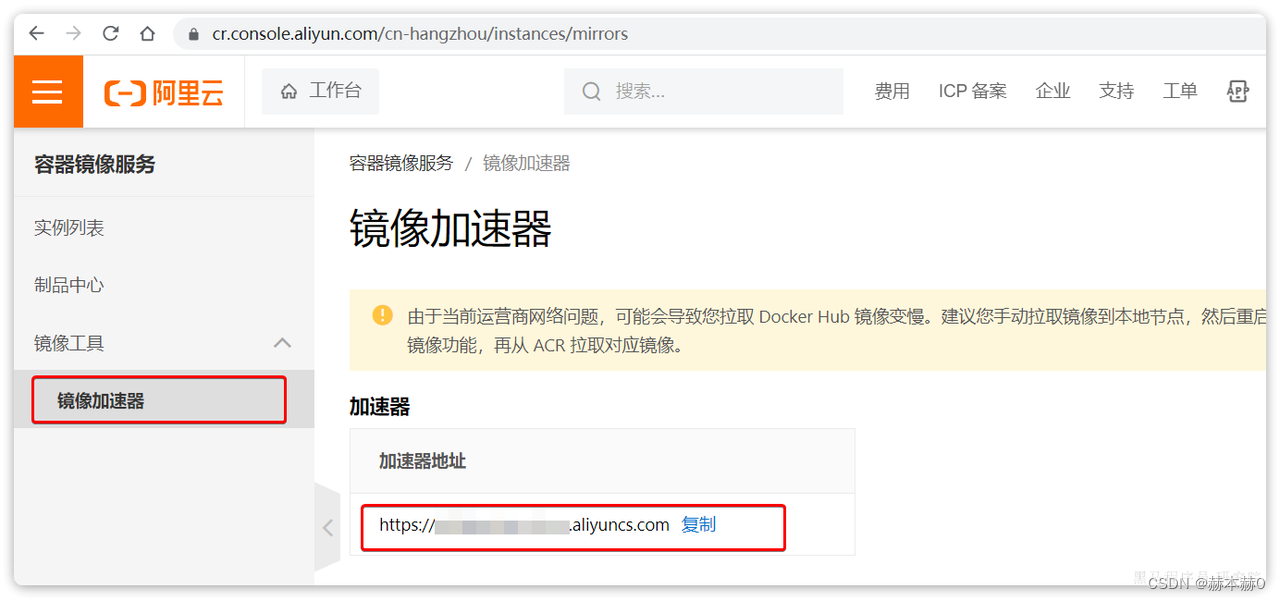Collapse the 镜像工具 section chevron
1280x601 pixels.
(x=283, y=343)
